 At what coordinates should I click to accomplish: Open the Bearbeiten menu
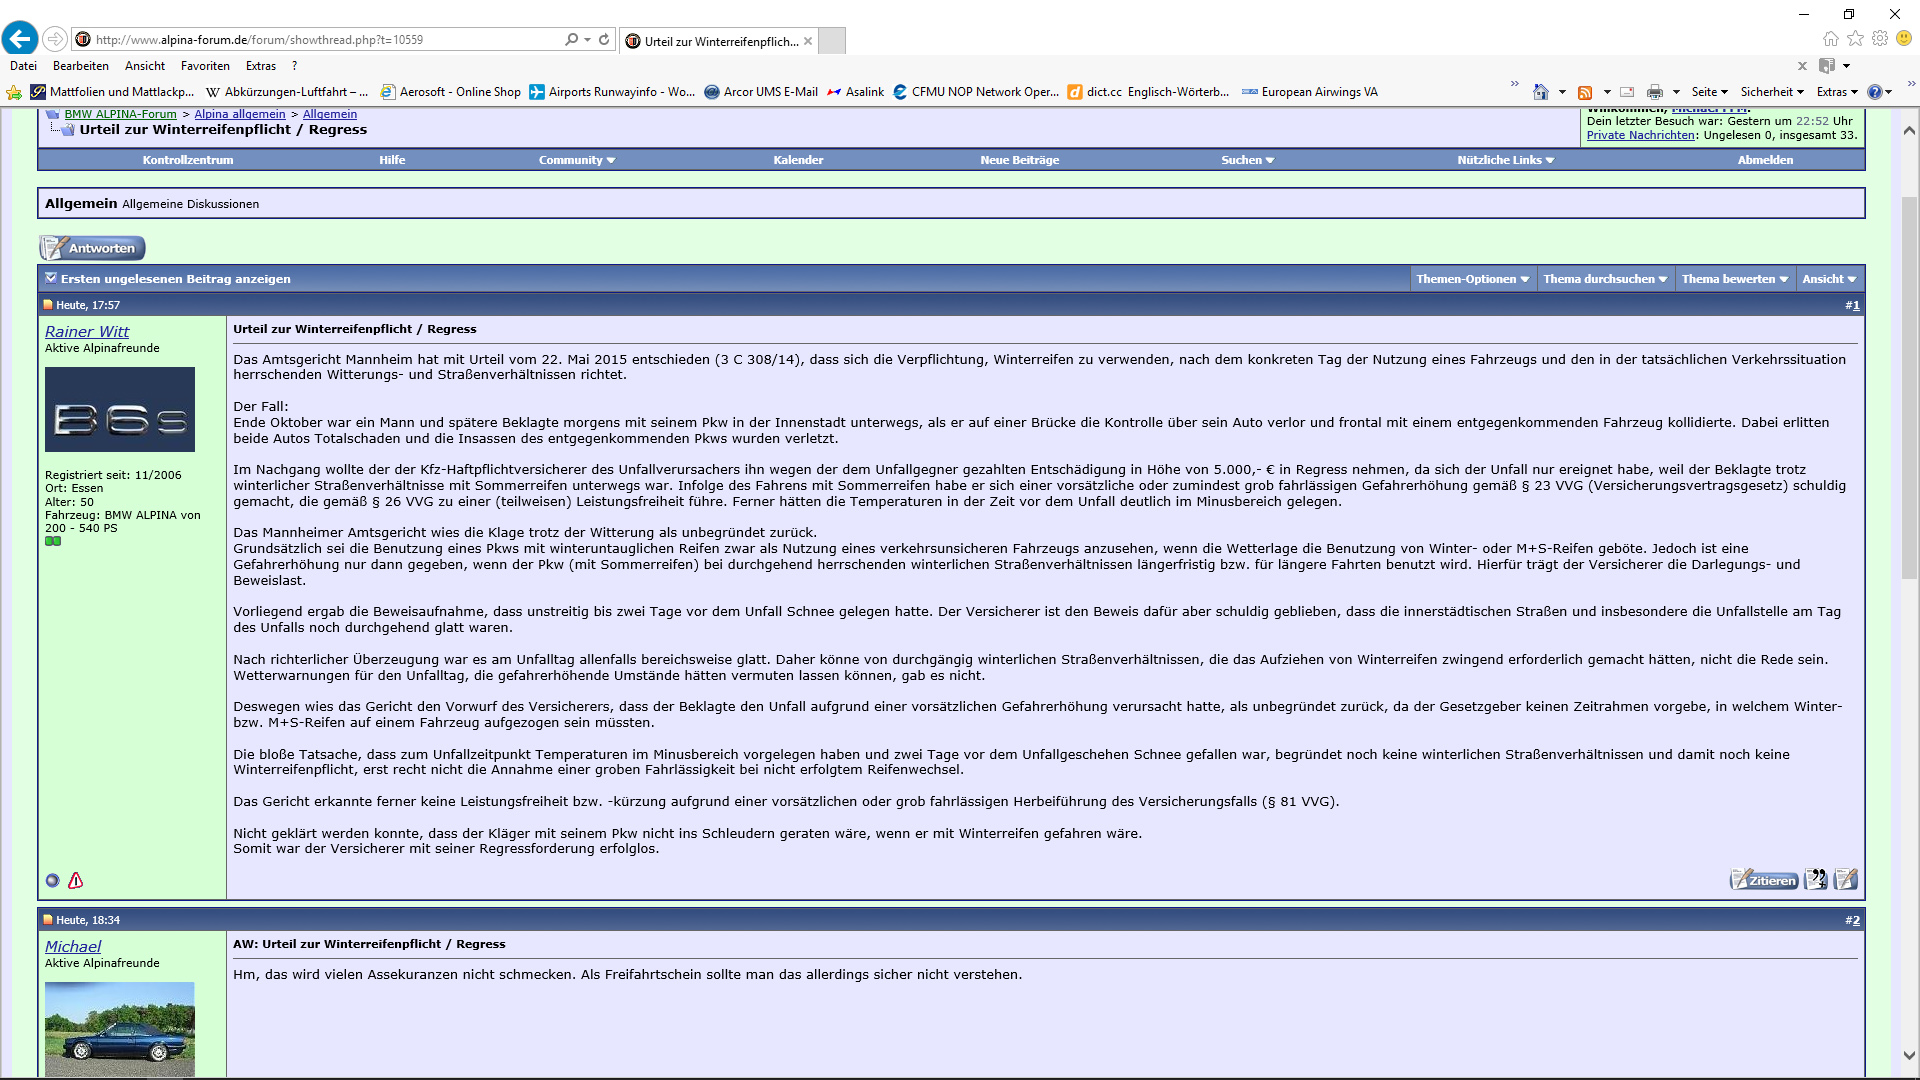point(81,66)
